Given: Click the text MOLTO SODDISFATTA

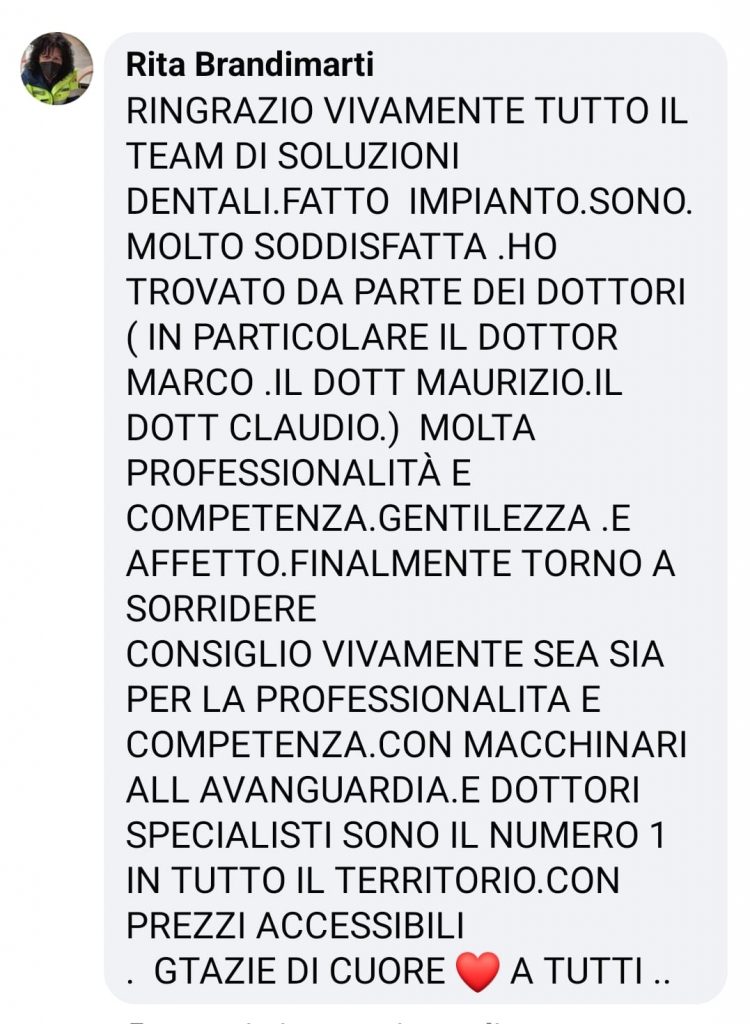Looking at the screenshot, I should point(306,247).
